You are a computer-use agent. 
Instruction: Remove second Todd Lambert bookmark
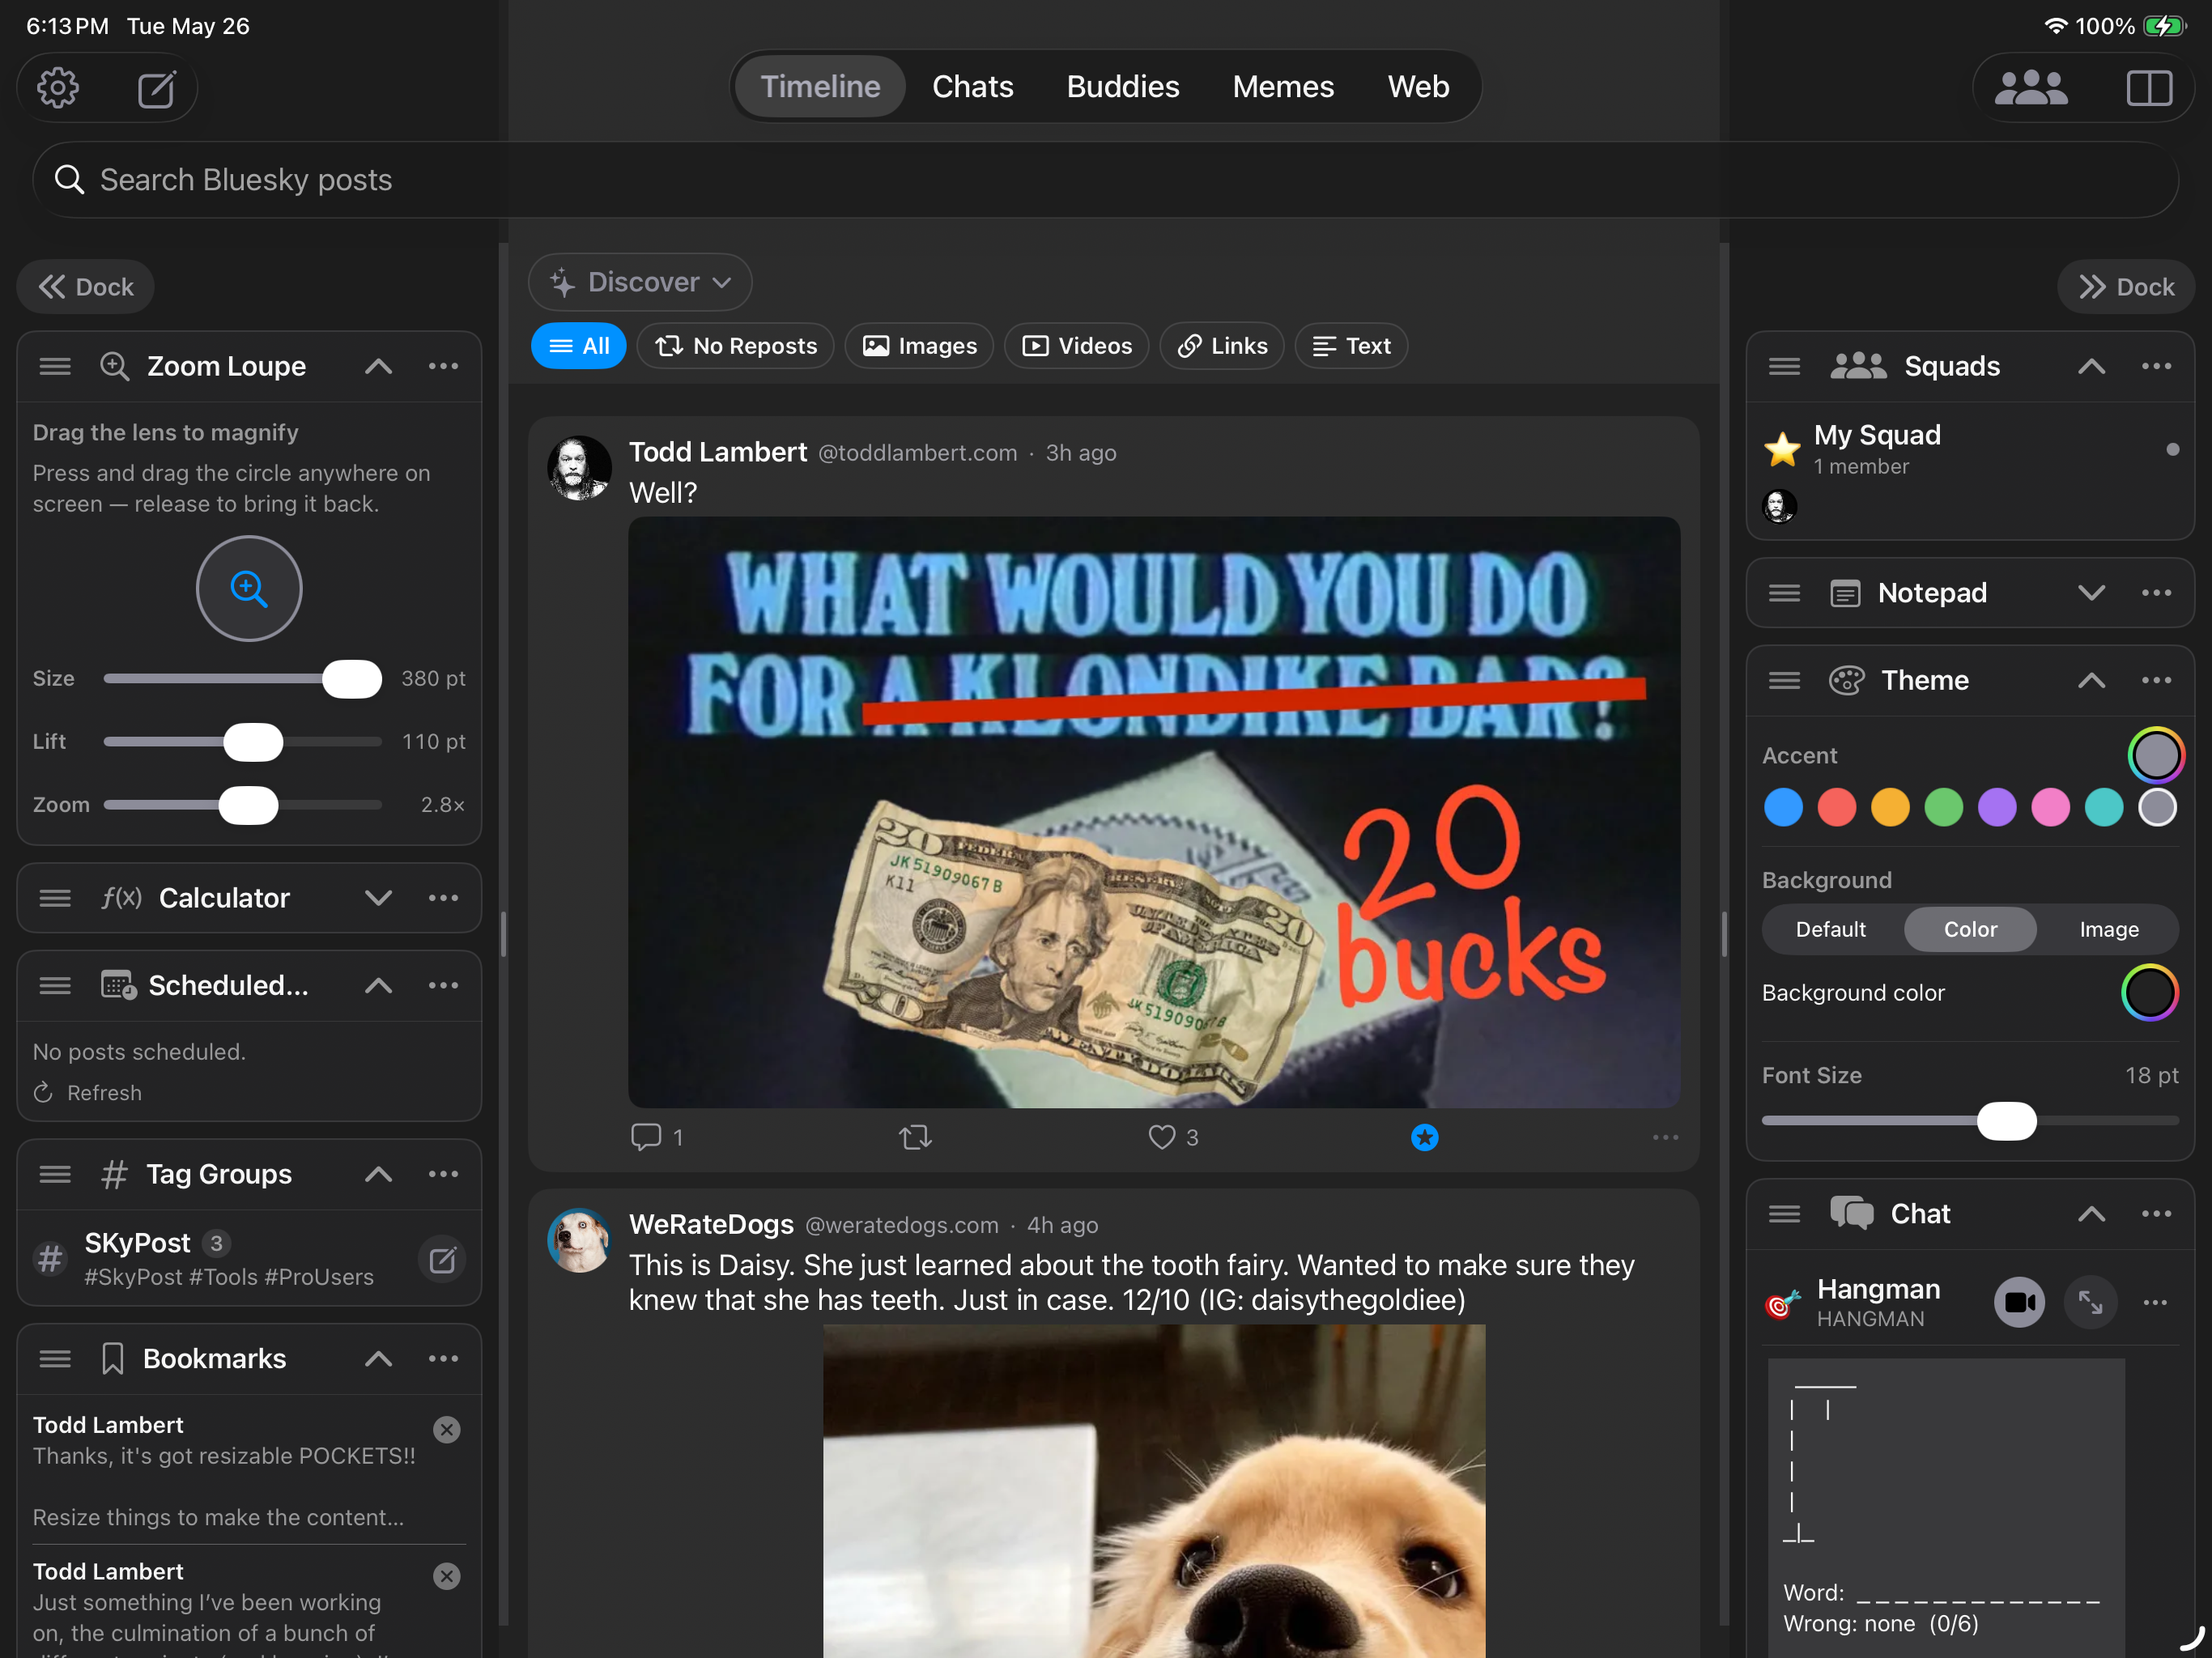coord(447,1576)
